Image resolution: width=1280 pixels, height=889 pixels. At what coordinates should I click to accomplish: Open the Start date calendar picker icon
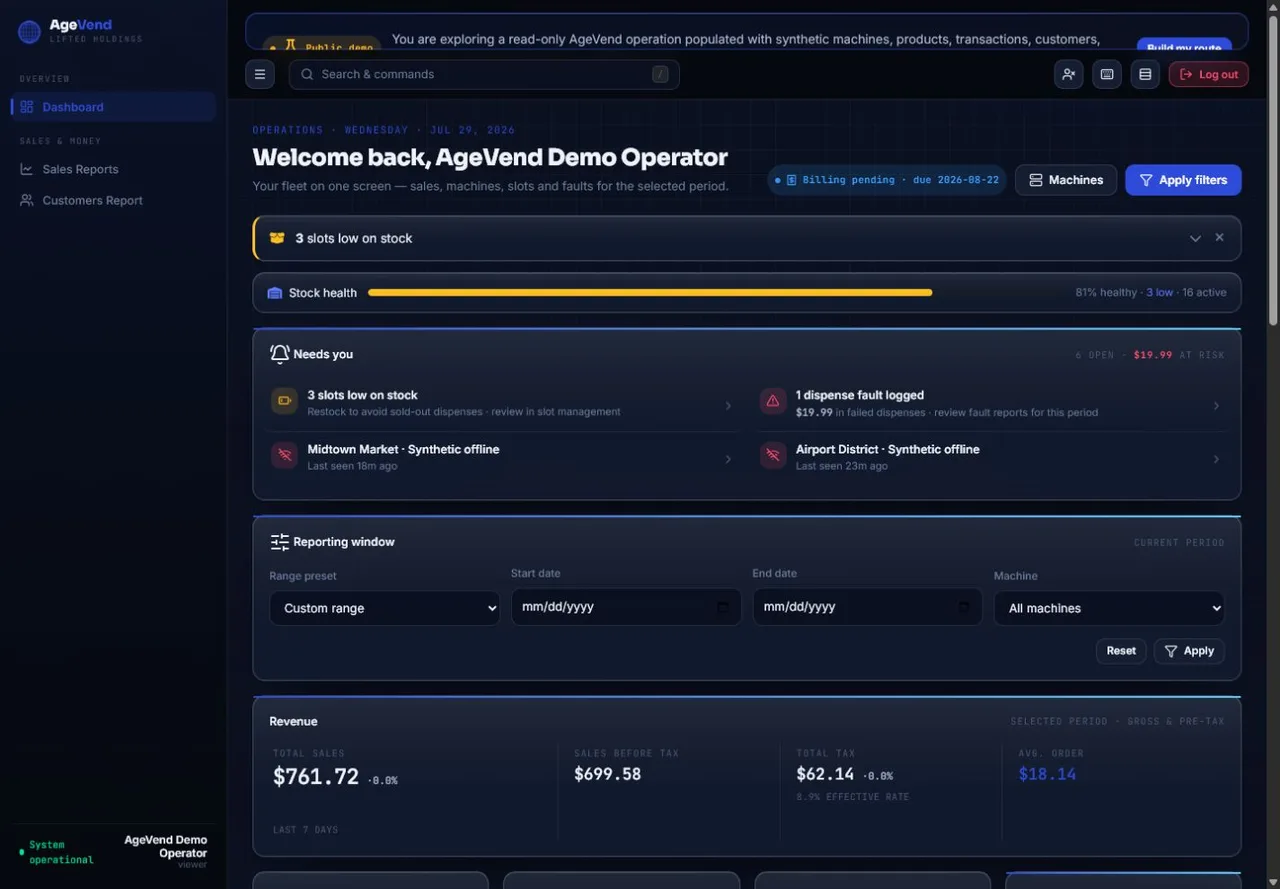(723, 607)
